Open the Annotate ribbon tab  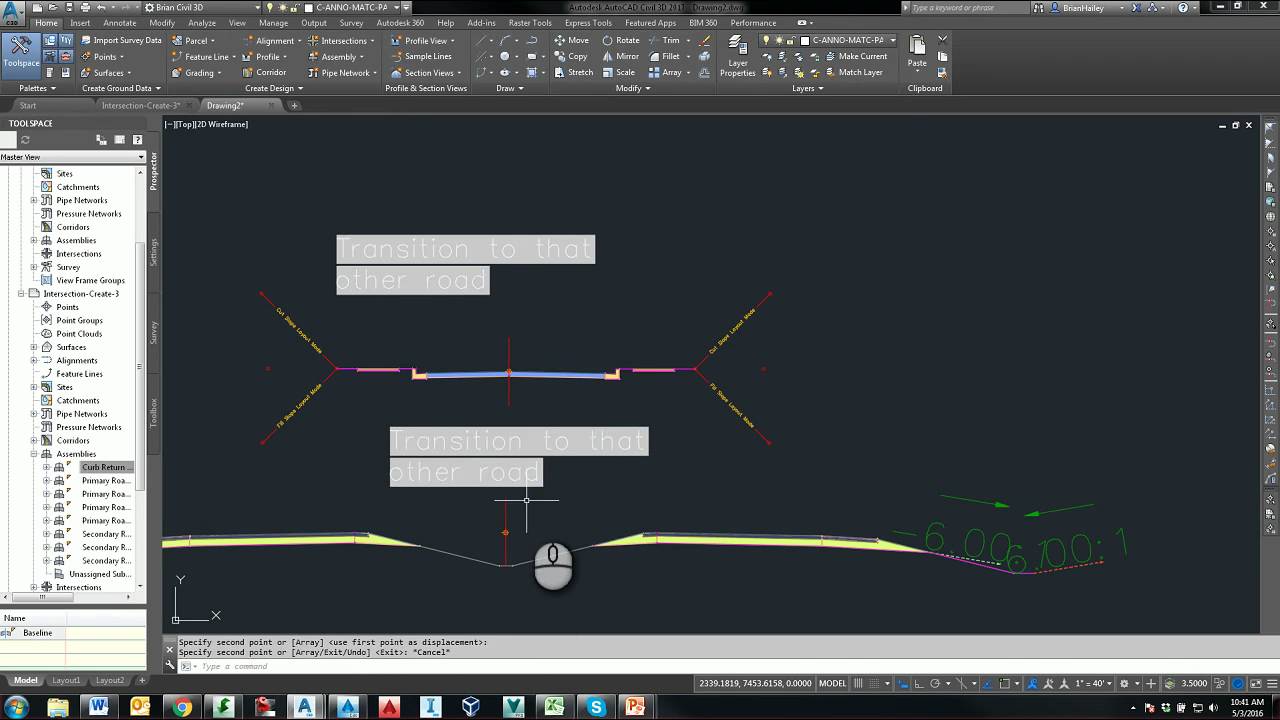120,23
